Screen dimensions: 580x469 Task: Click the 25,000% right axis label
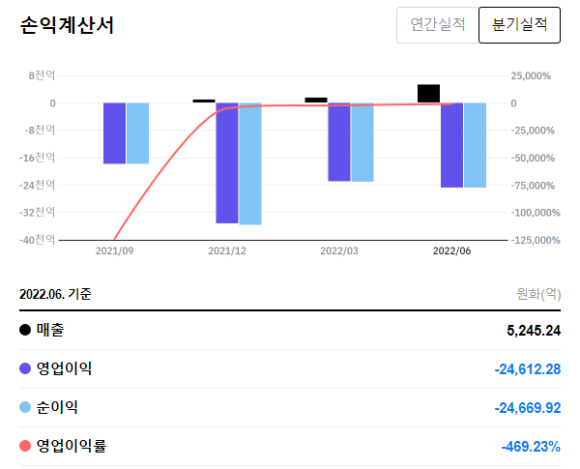tap(530, 76)
